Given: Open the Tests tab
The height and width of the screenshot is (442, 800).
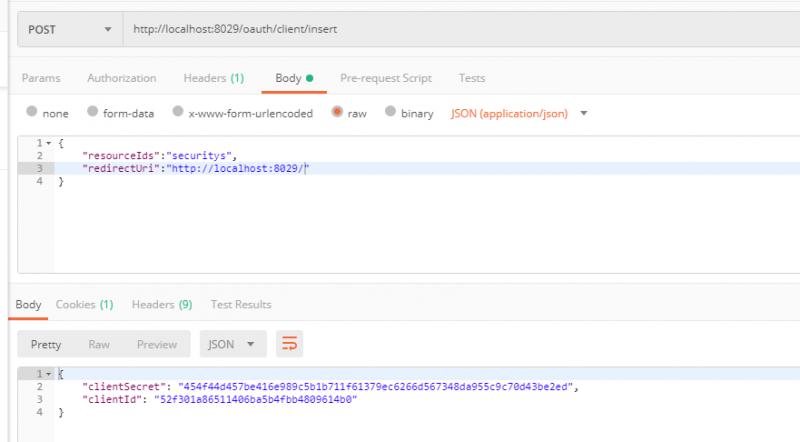Looking at the screenshot, I should click(471, 78).
